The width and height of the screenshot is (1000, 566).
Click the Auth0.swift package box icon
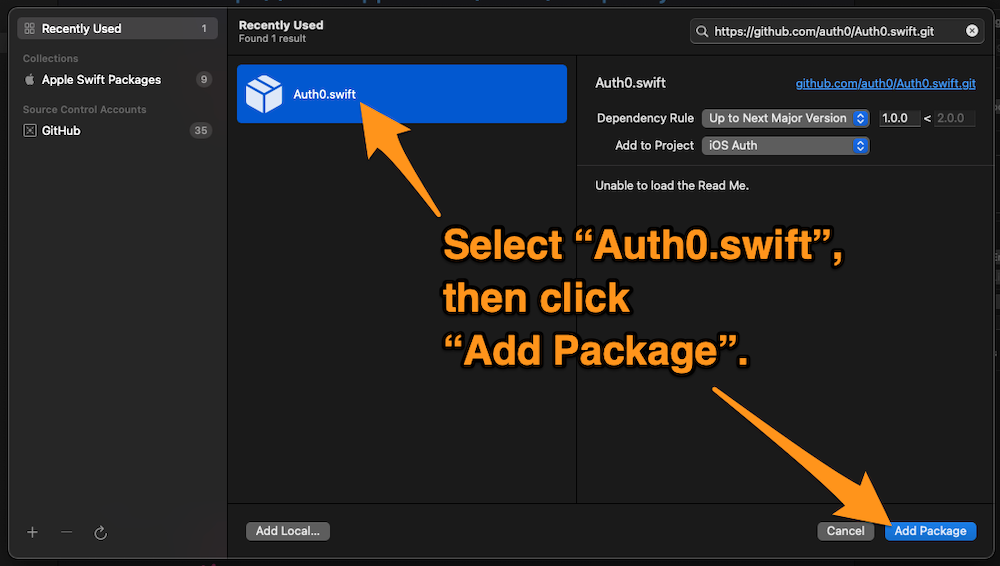tap(263, 94)
